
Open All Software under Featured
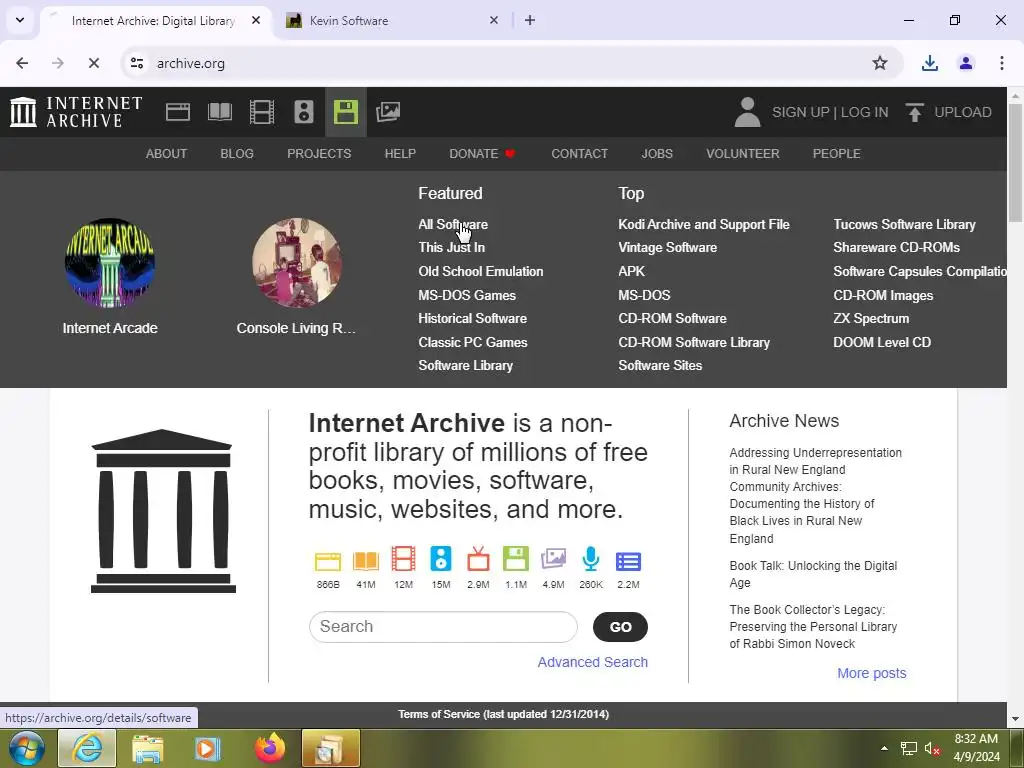453,224
